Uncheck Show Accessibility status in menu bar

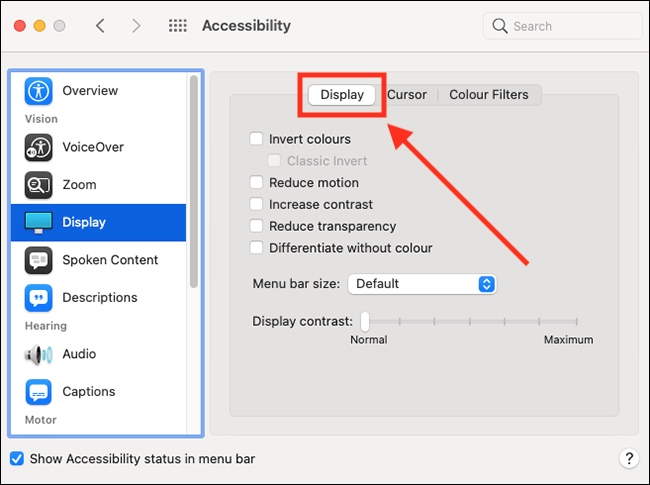pyautogui.click(x=17, y=459)
